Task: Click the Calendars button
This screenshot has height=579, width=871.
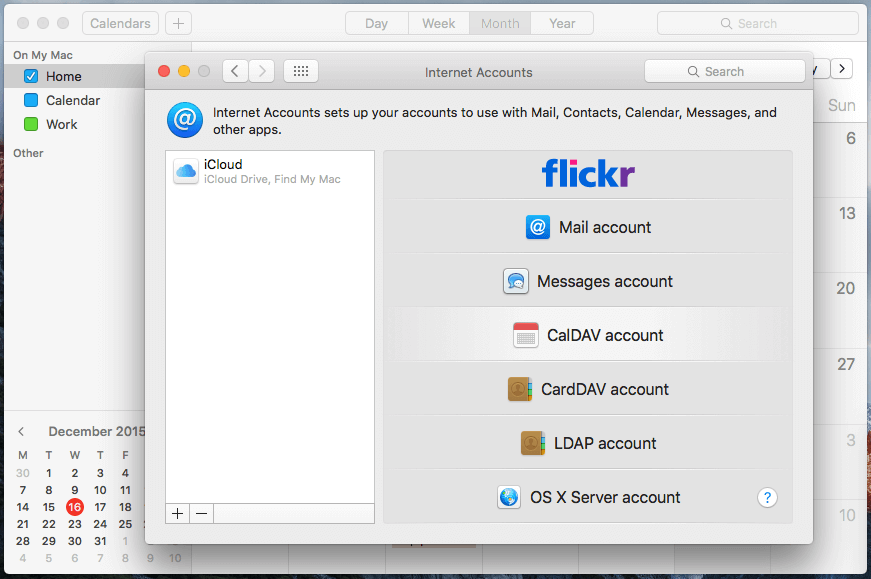Action: [121, 23]
